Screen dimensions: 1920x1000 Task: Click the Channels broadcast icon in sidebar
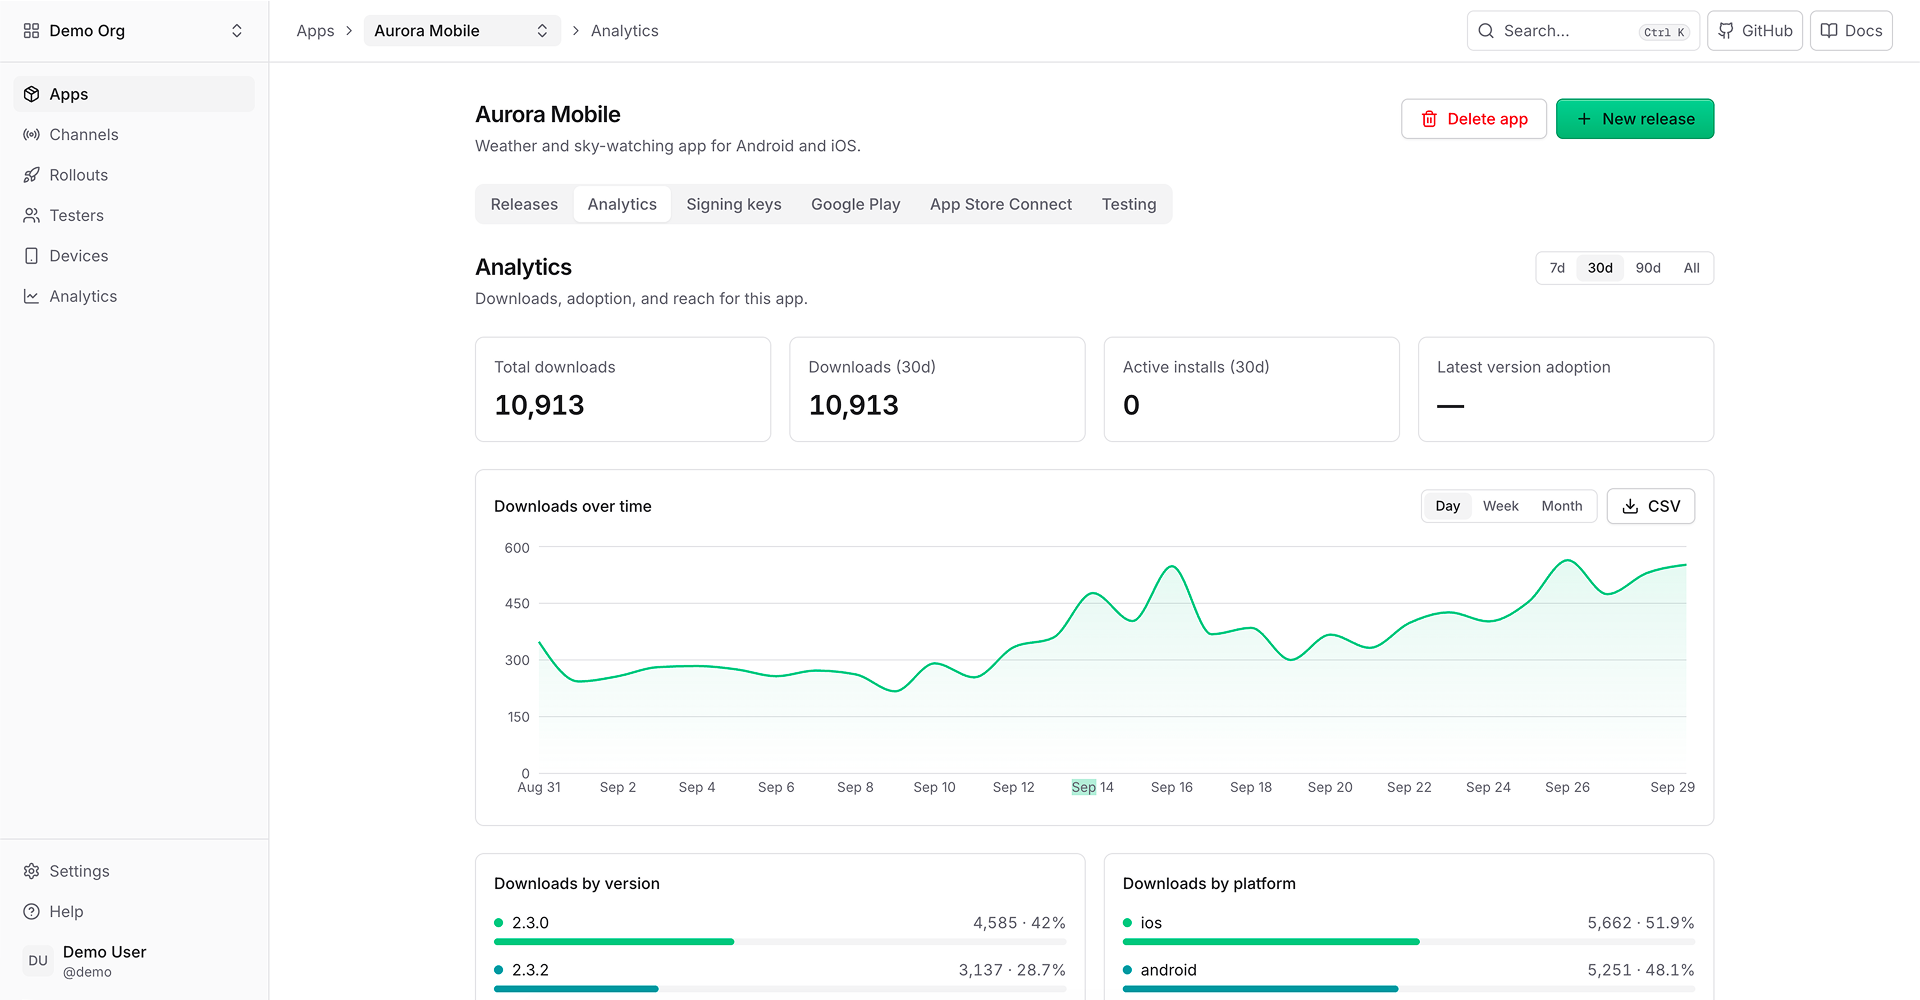tap(32, 134)
